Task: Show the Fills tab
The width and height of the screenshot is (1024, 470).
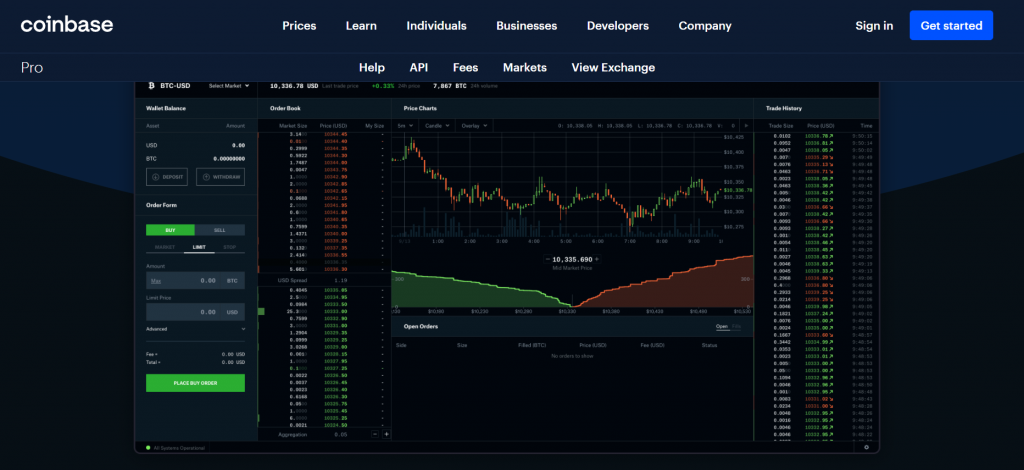Action: pyautogui.click(x=737, y=326)
